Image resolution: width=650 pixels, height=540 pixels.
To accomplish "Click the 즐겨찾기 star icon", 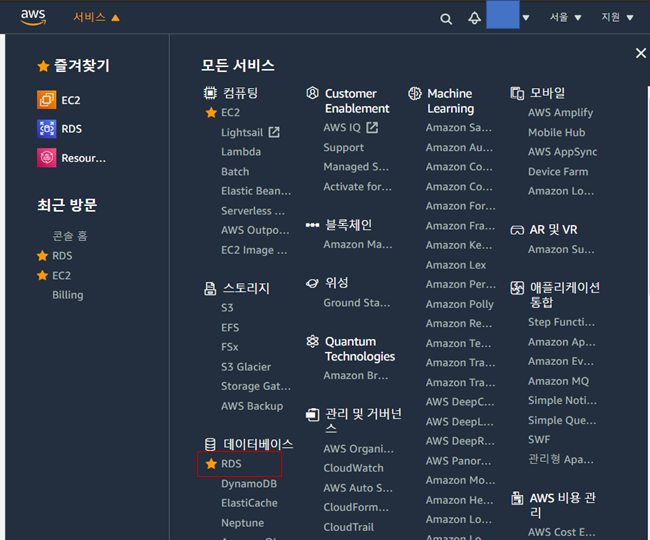I will (43, 66).
